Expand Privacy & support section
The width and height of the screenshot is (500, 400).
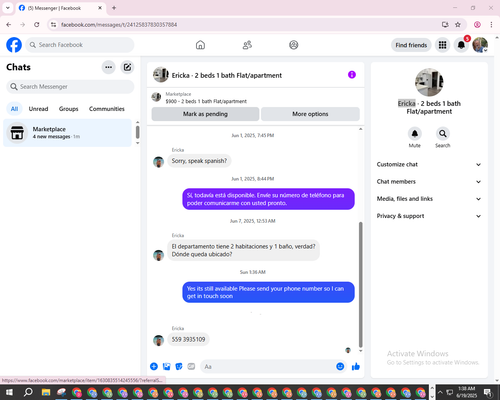click(x=429, y=216)
